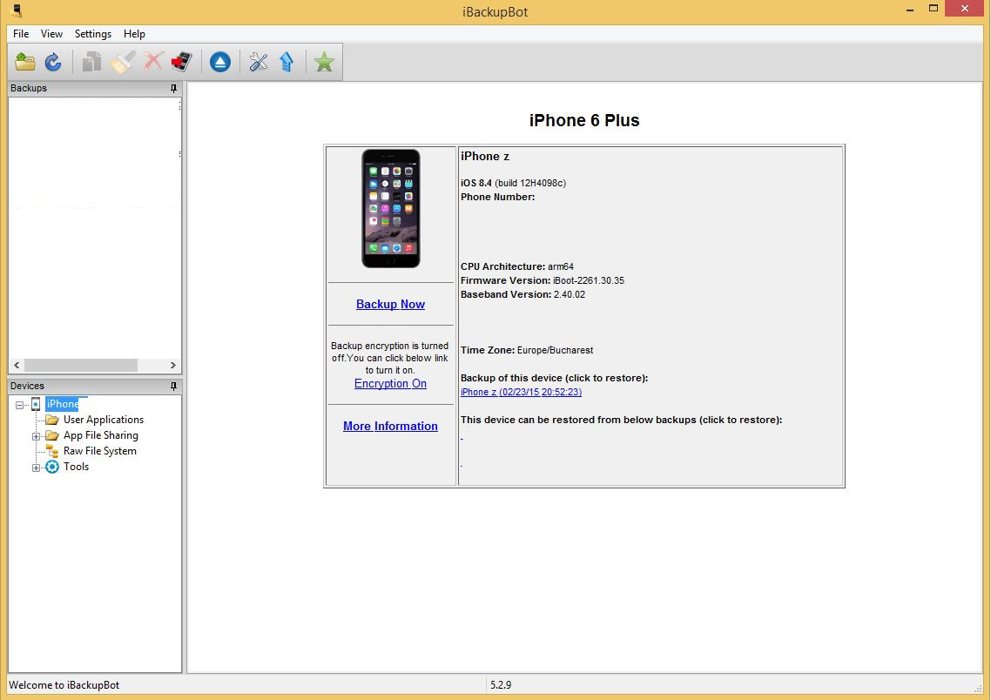The image size is (991, 700).
Task: Click the iPhone 6 Plus heading
Action: (584, 121)
